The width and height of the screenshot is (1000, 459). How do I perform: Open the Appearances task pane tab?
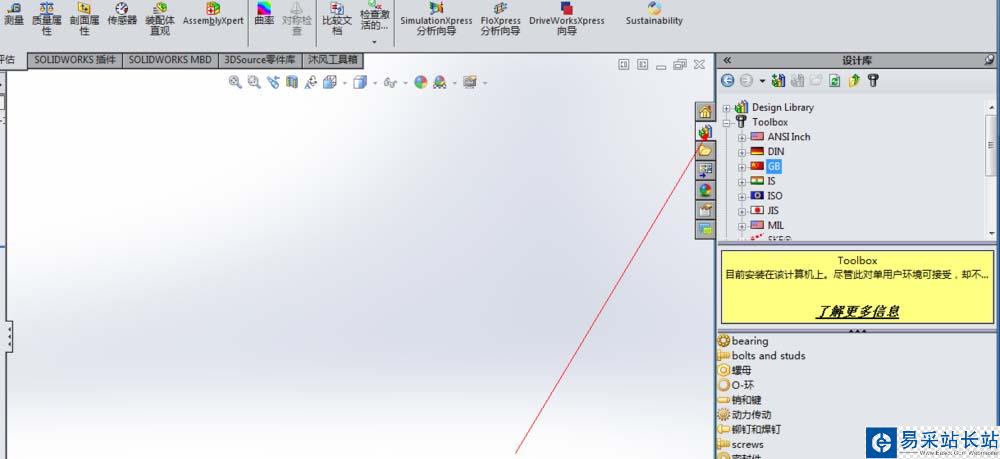click(705, 190)
